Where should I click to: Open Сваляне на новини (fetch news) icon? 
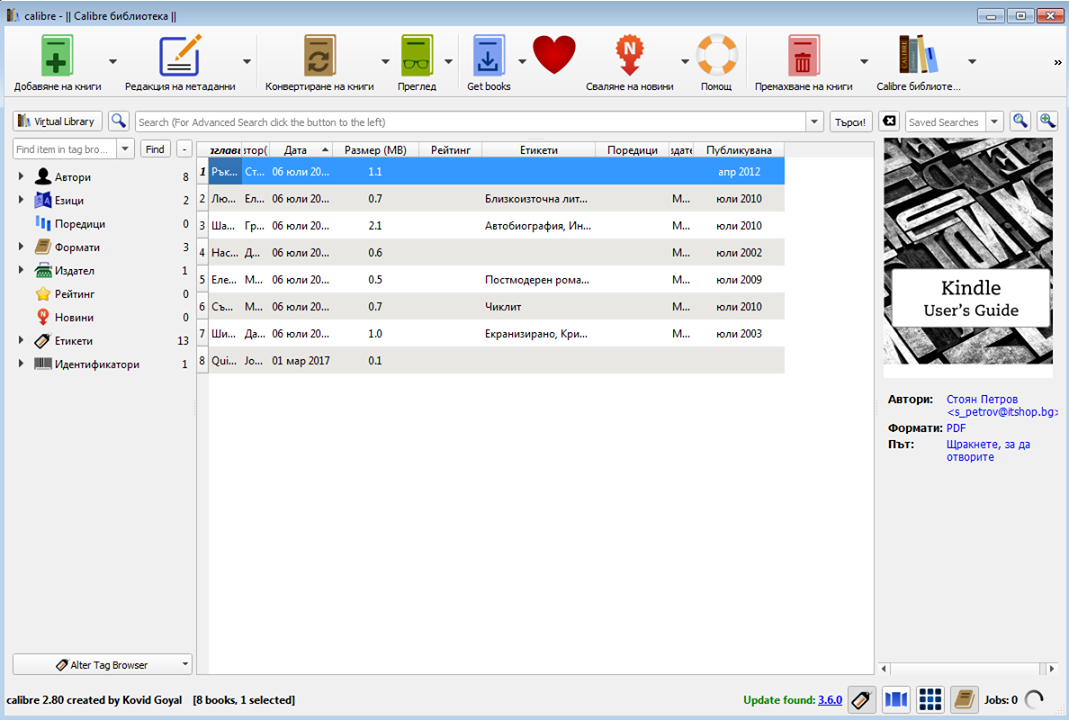click(629, 56)
